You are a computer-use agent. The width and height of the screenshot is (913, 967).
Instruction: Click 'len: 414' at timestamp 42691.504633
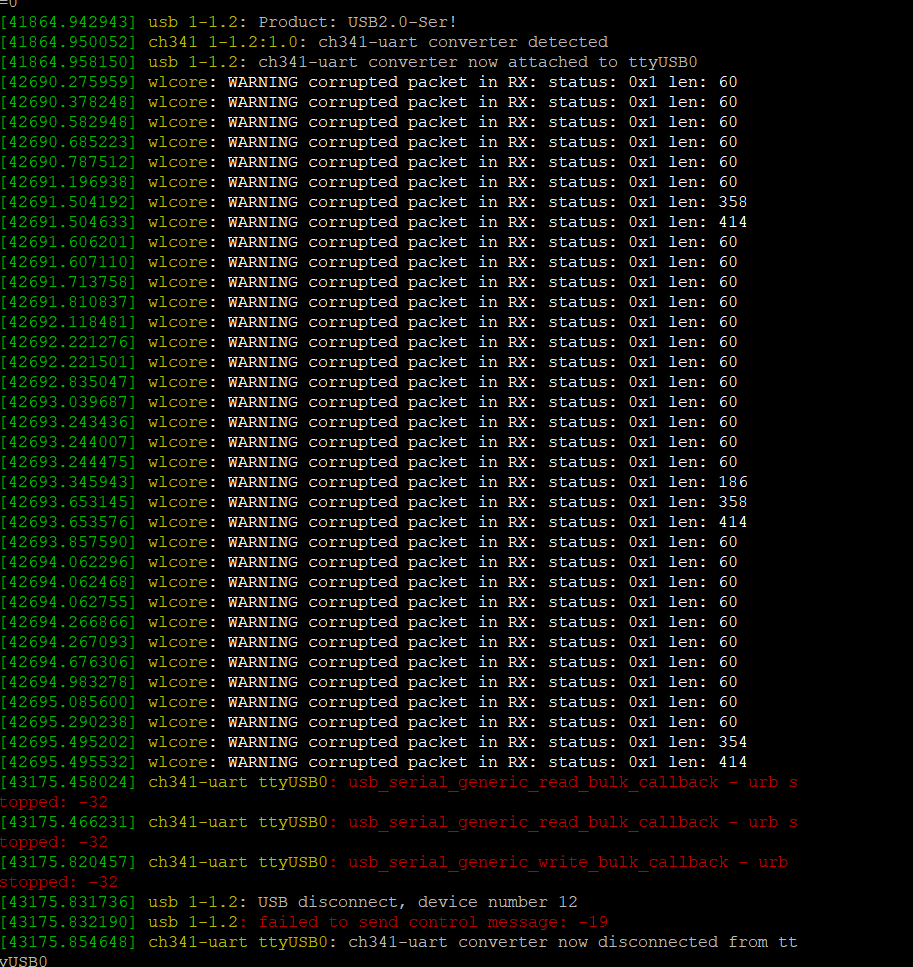pos(708,222)
